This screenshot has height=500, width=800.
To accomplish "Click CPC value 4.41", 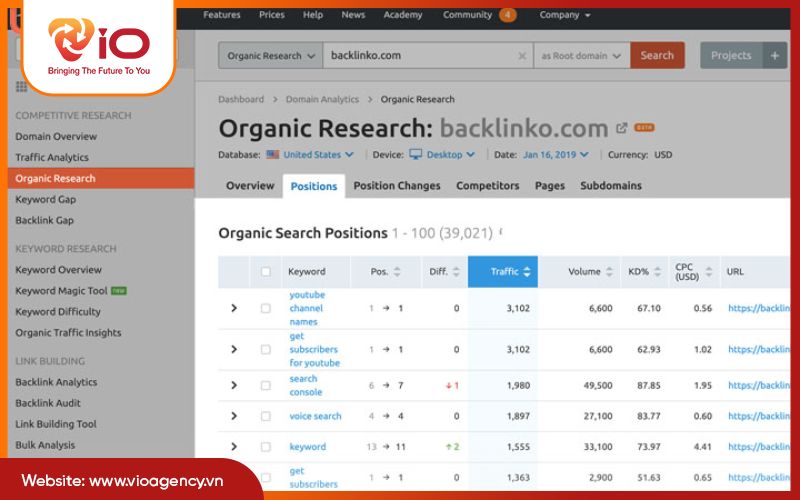I will coord(703,447).
